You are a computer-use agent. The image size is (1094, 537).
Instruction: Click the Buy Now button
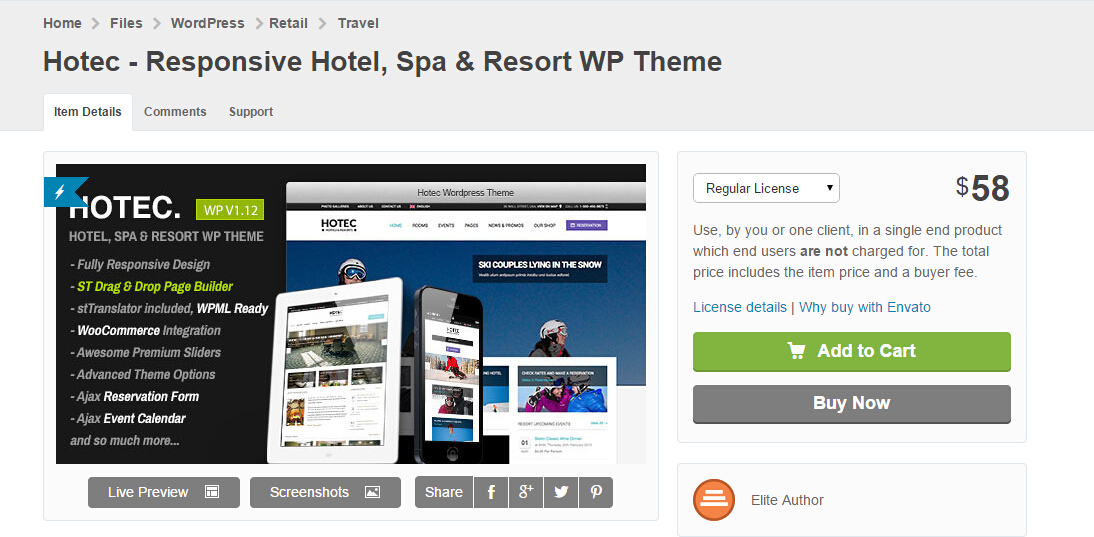851,404
